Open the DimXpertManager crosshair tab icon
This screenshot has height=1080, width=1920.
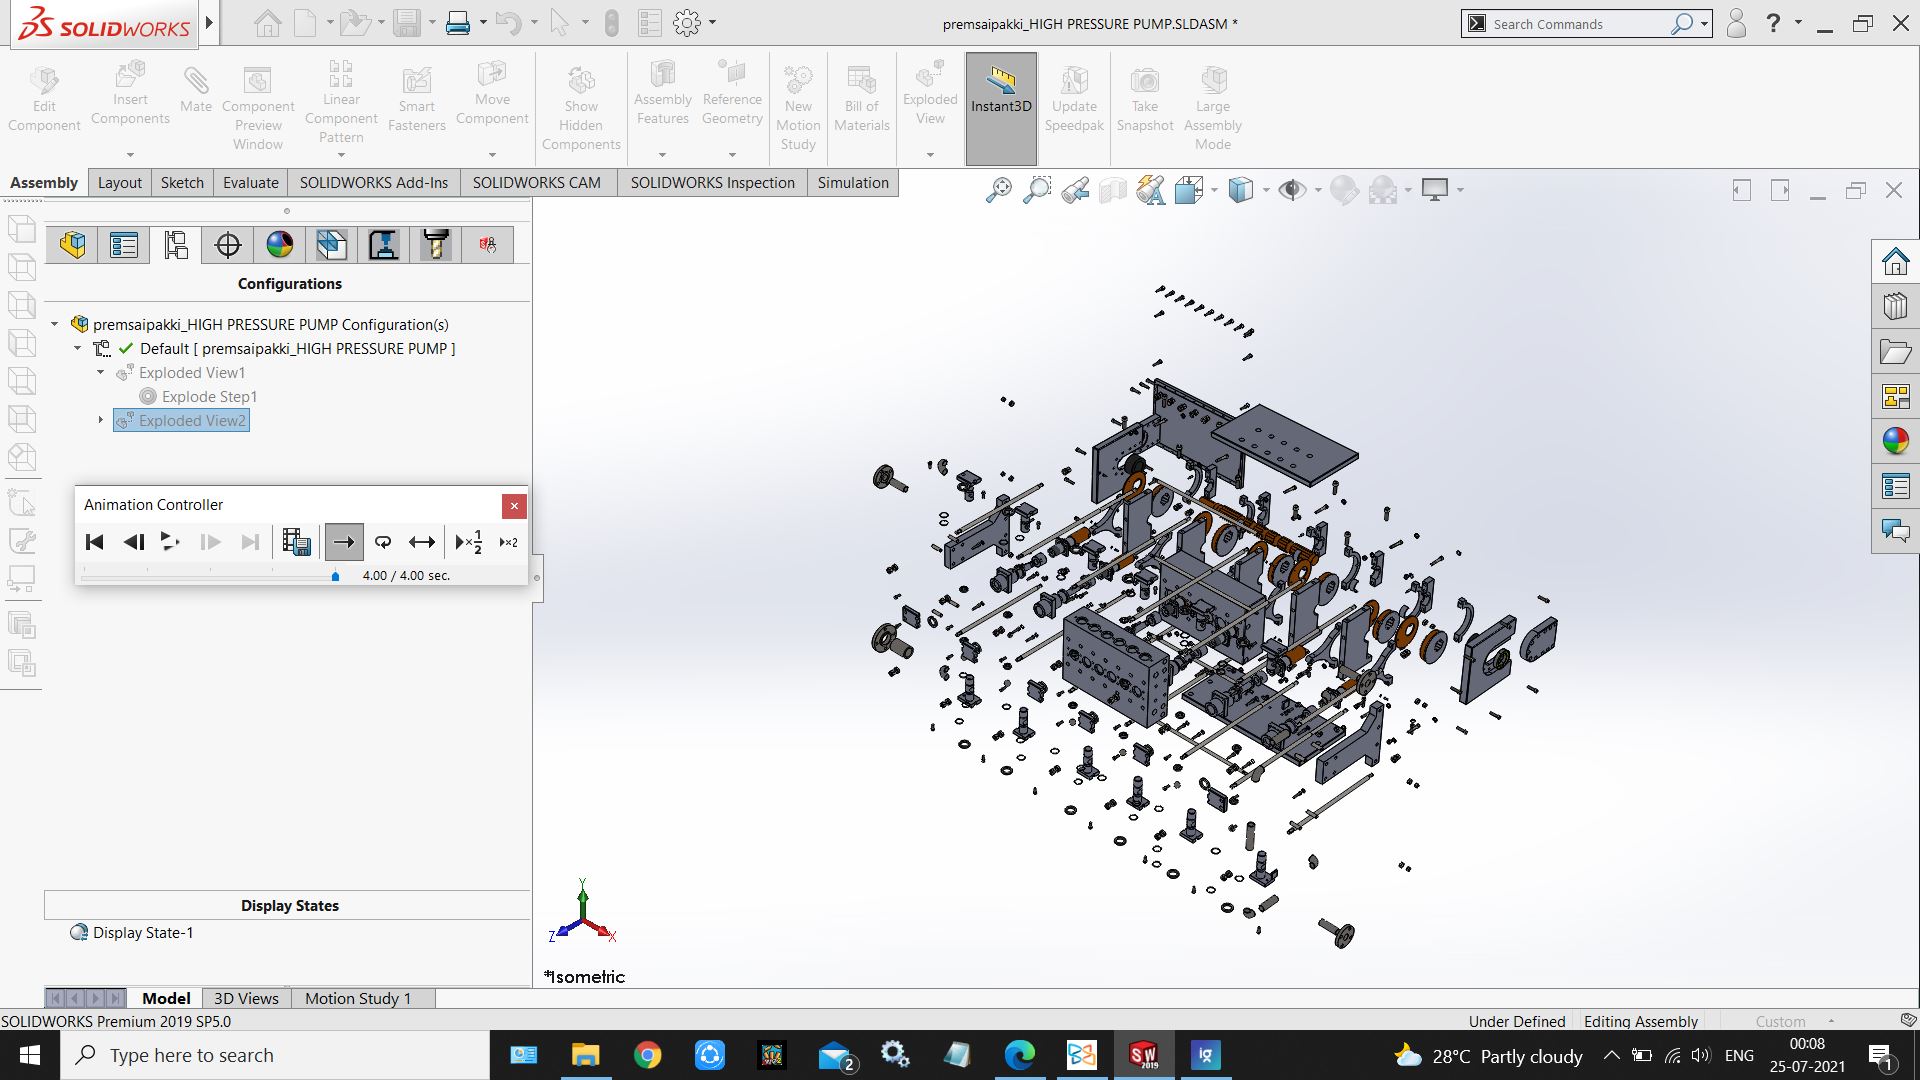tap(228, 245)
